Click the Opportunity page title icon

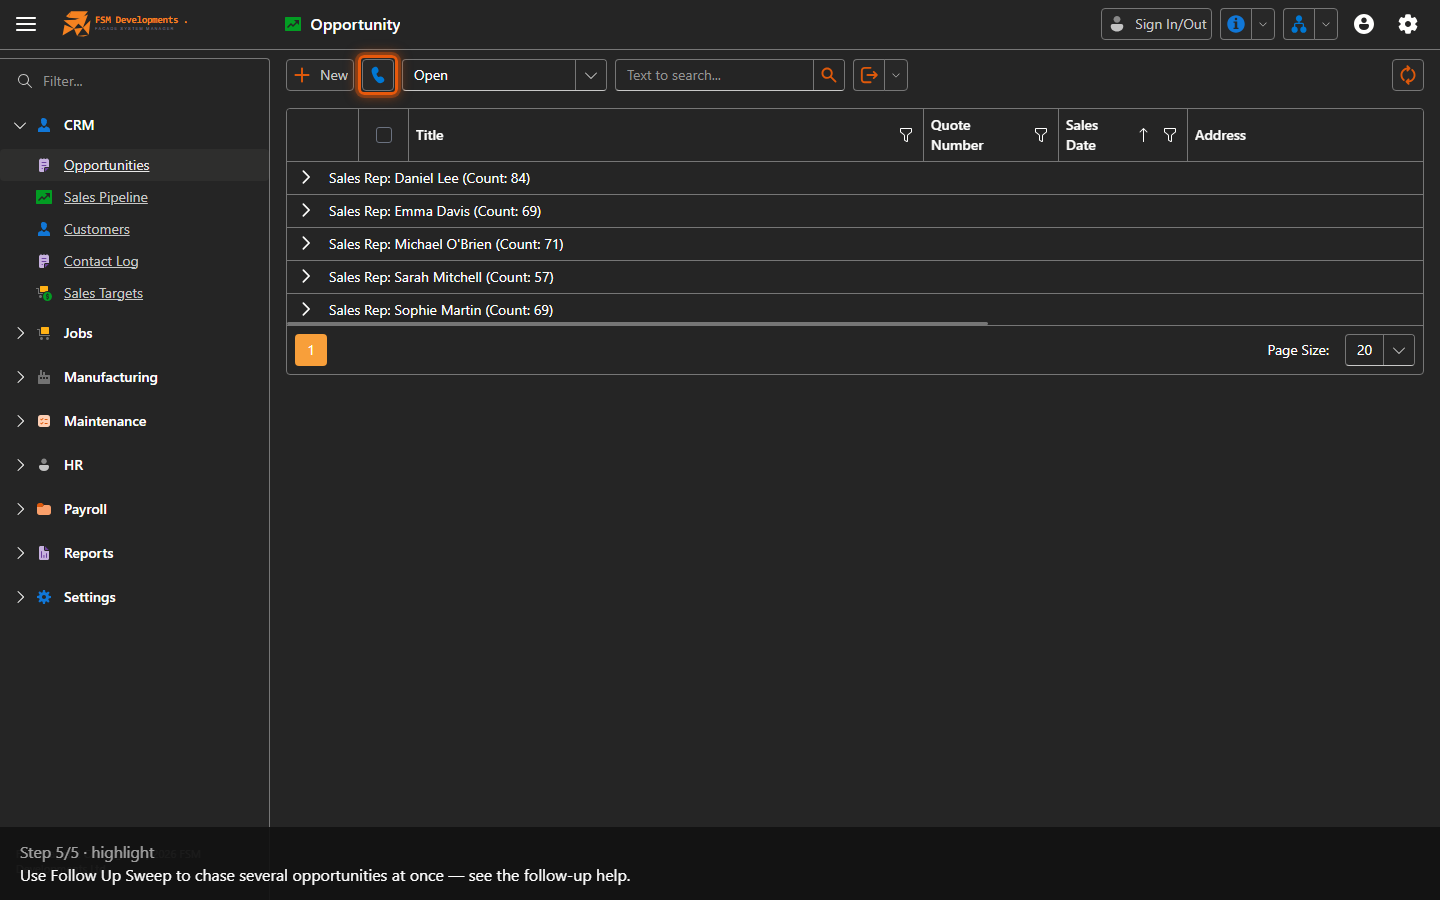293,24
